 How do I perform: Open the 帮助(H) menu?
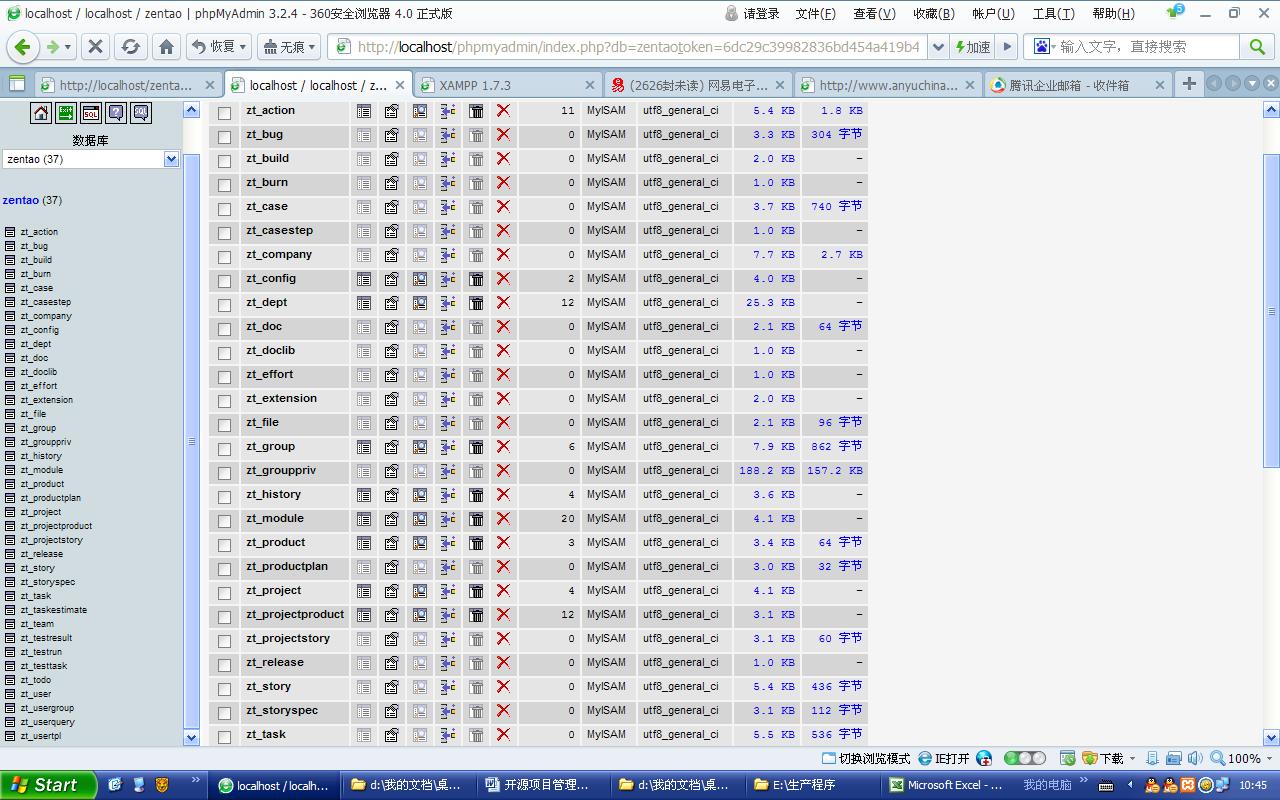[x=1113, y=13]
